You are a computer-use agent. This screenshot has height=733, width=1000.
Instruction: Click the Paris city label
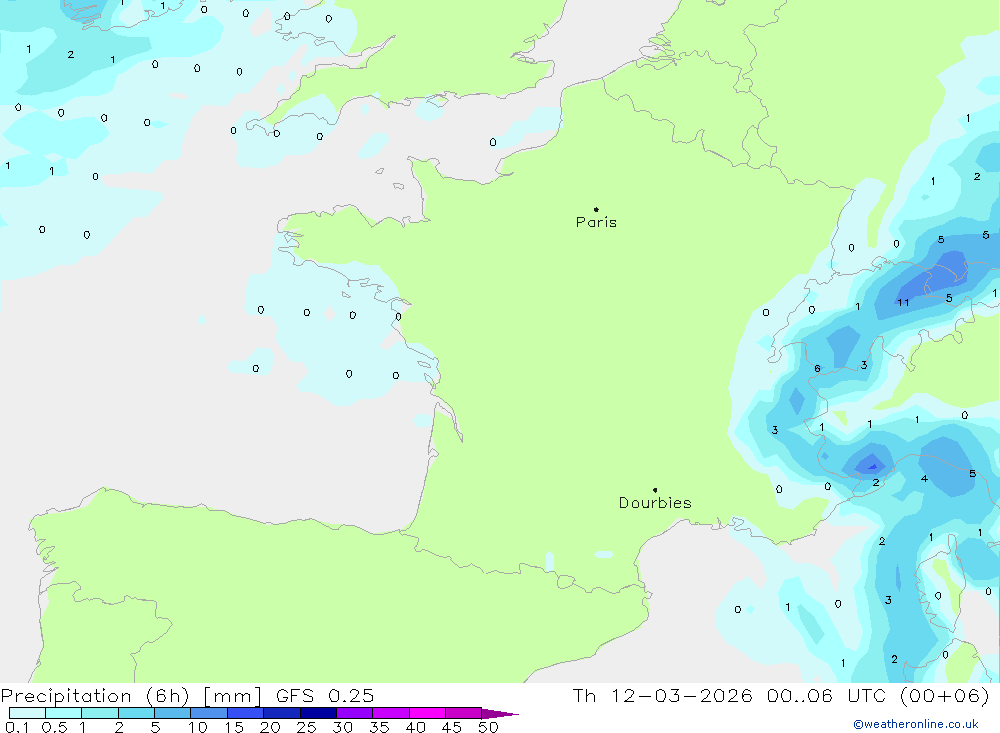tap(596, 222)
